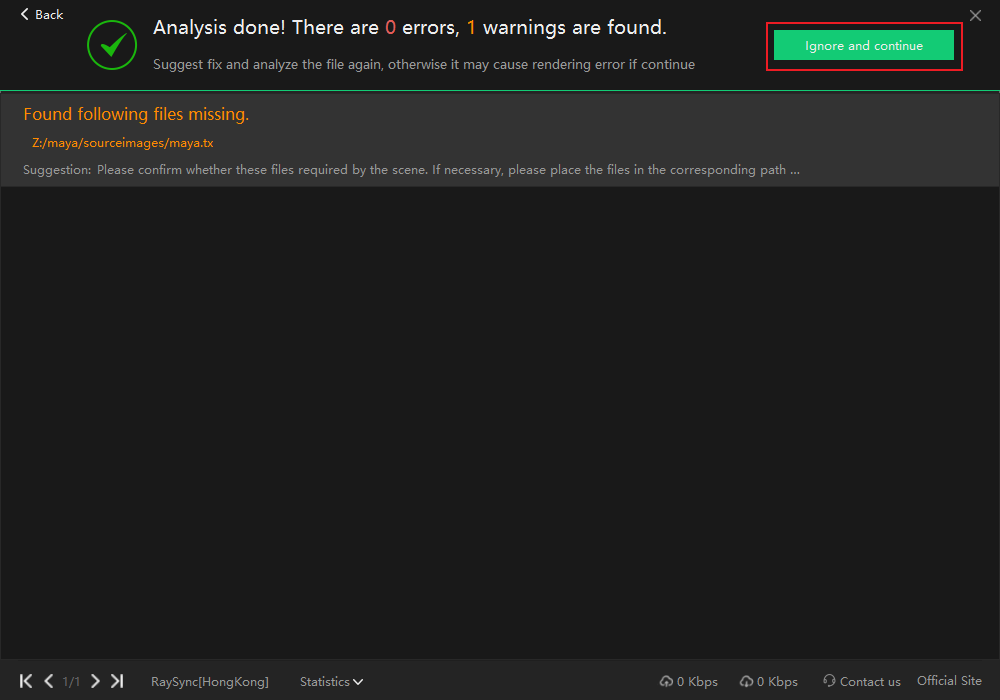This screenshot has height=700, width=1000.
Task: Jump to the last page
Action: pos(117,681)
